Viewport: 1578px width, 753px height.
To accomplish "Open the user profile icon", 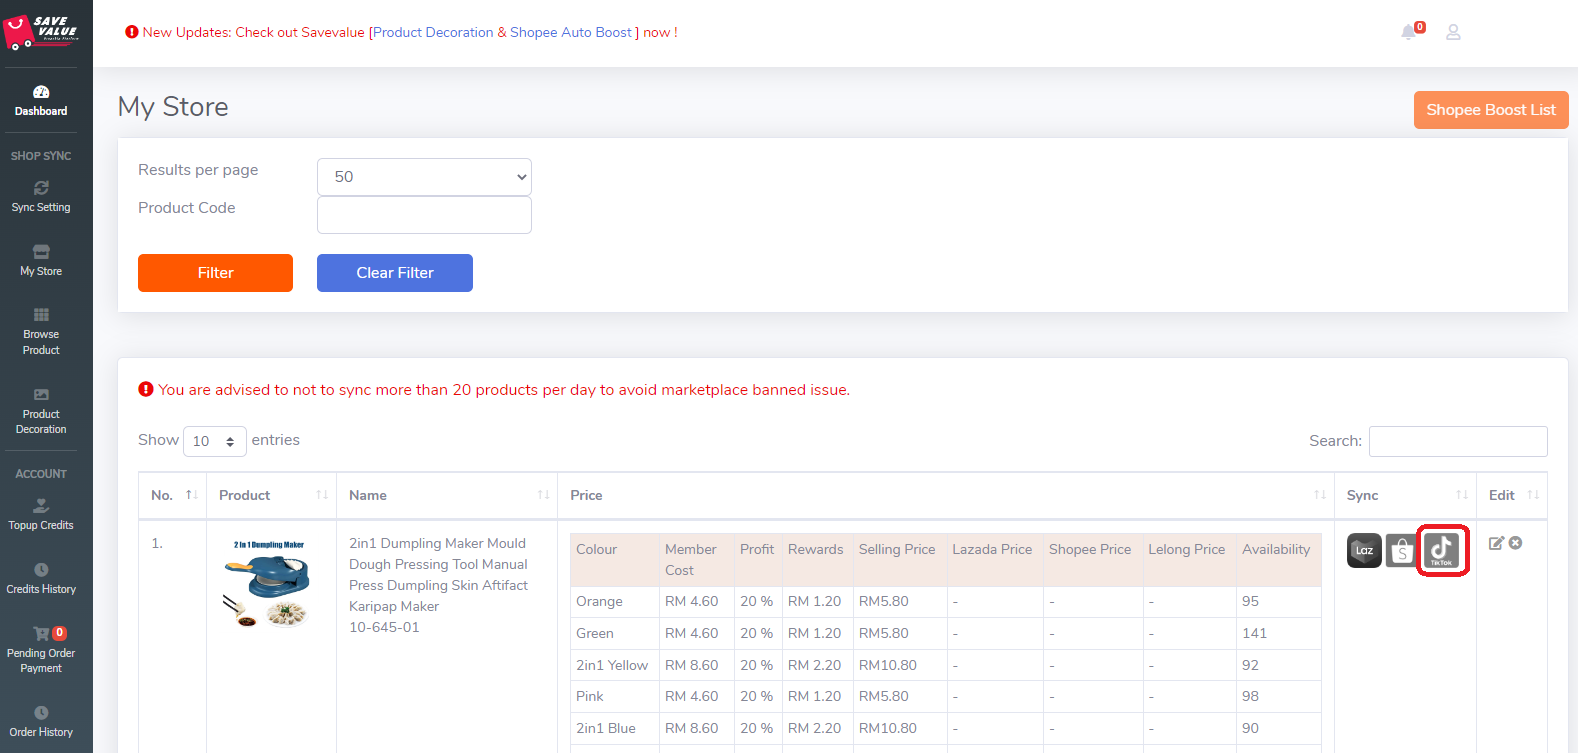I will coord(1453,32).
